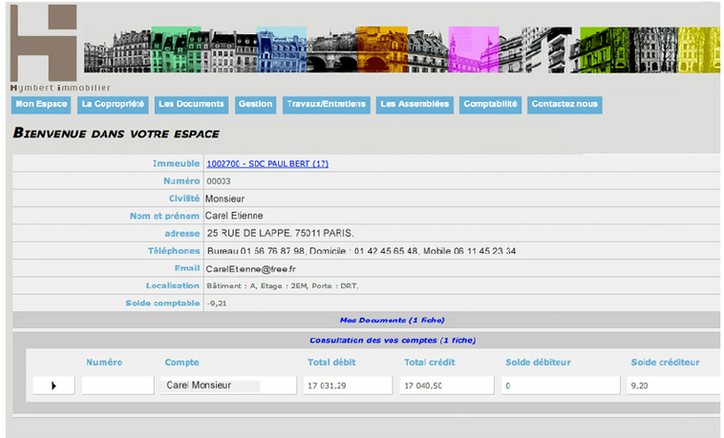Click the Solde débiteur column header
This screenshot has width=724, height=438.
538,362
